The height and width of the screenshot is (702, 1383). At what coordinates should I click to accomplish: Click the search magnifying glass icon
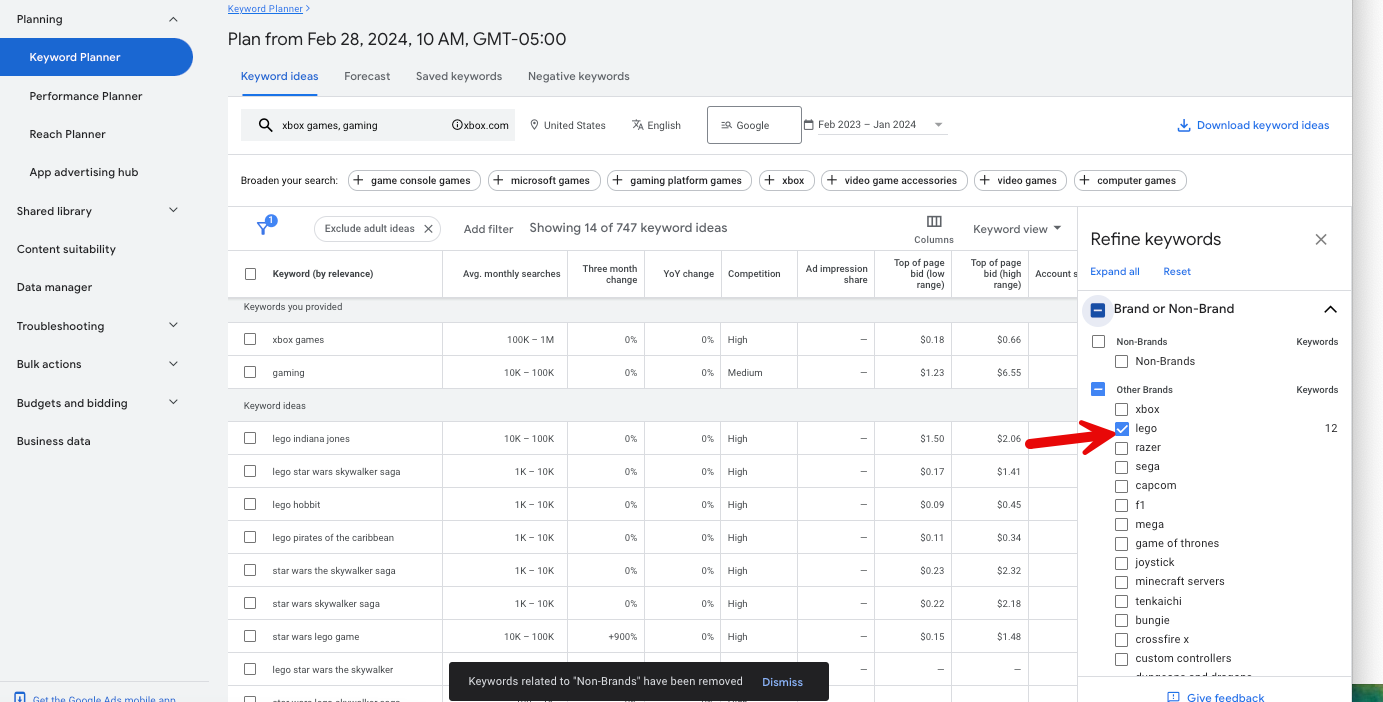265,124
